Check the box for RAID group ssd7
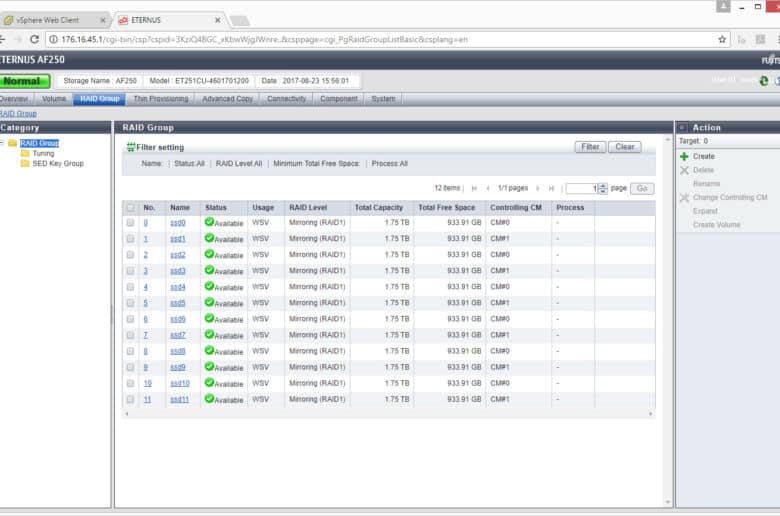Screen dimensions: 780x516 click(x=130, y=335)
